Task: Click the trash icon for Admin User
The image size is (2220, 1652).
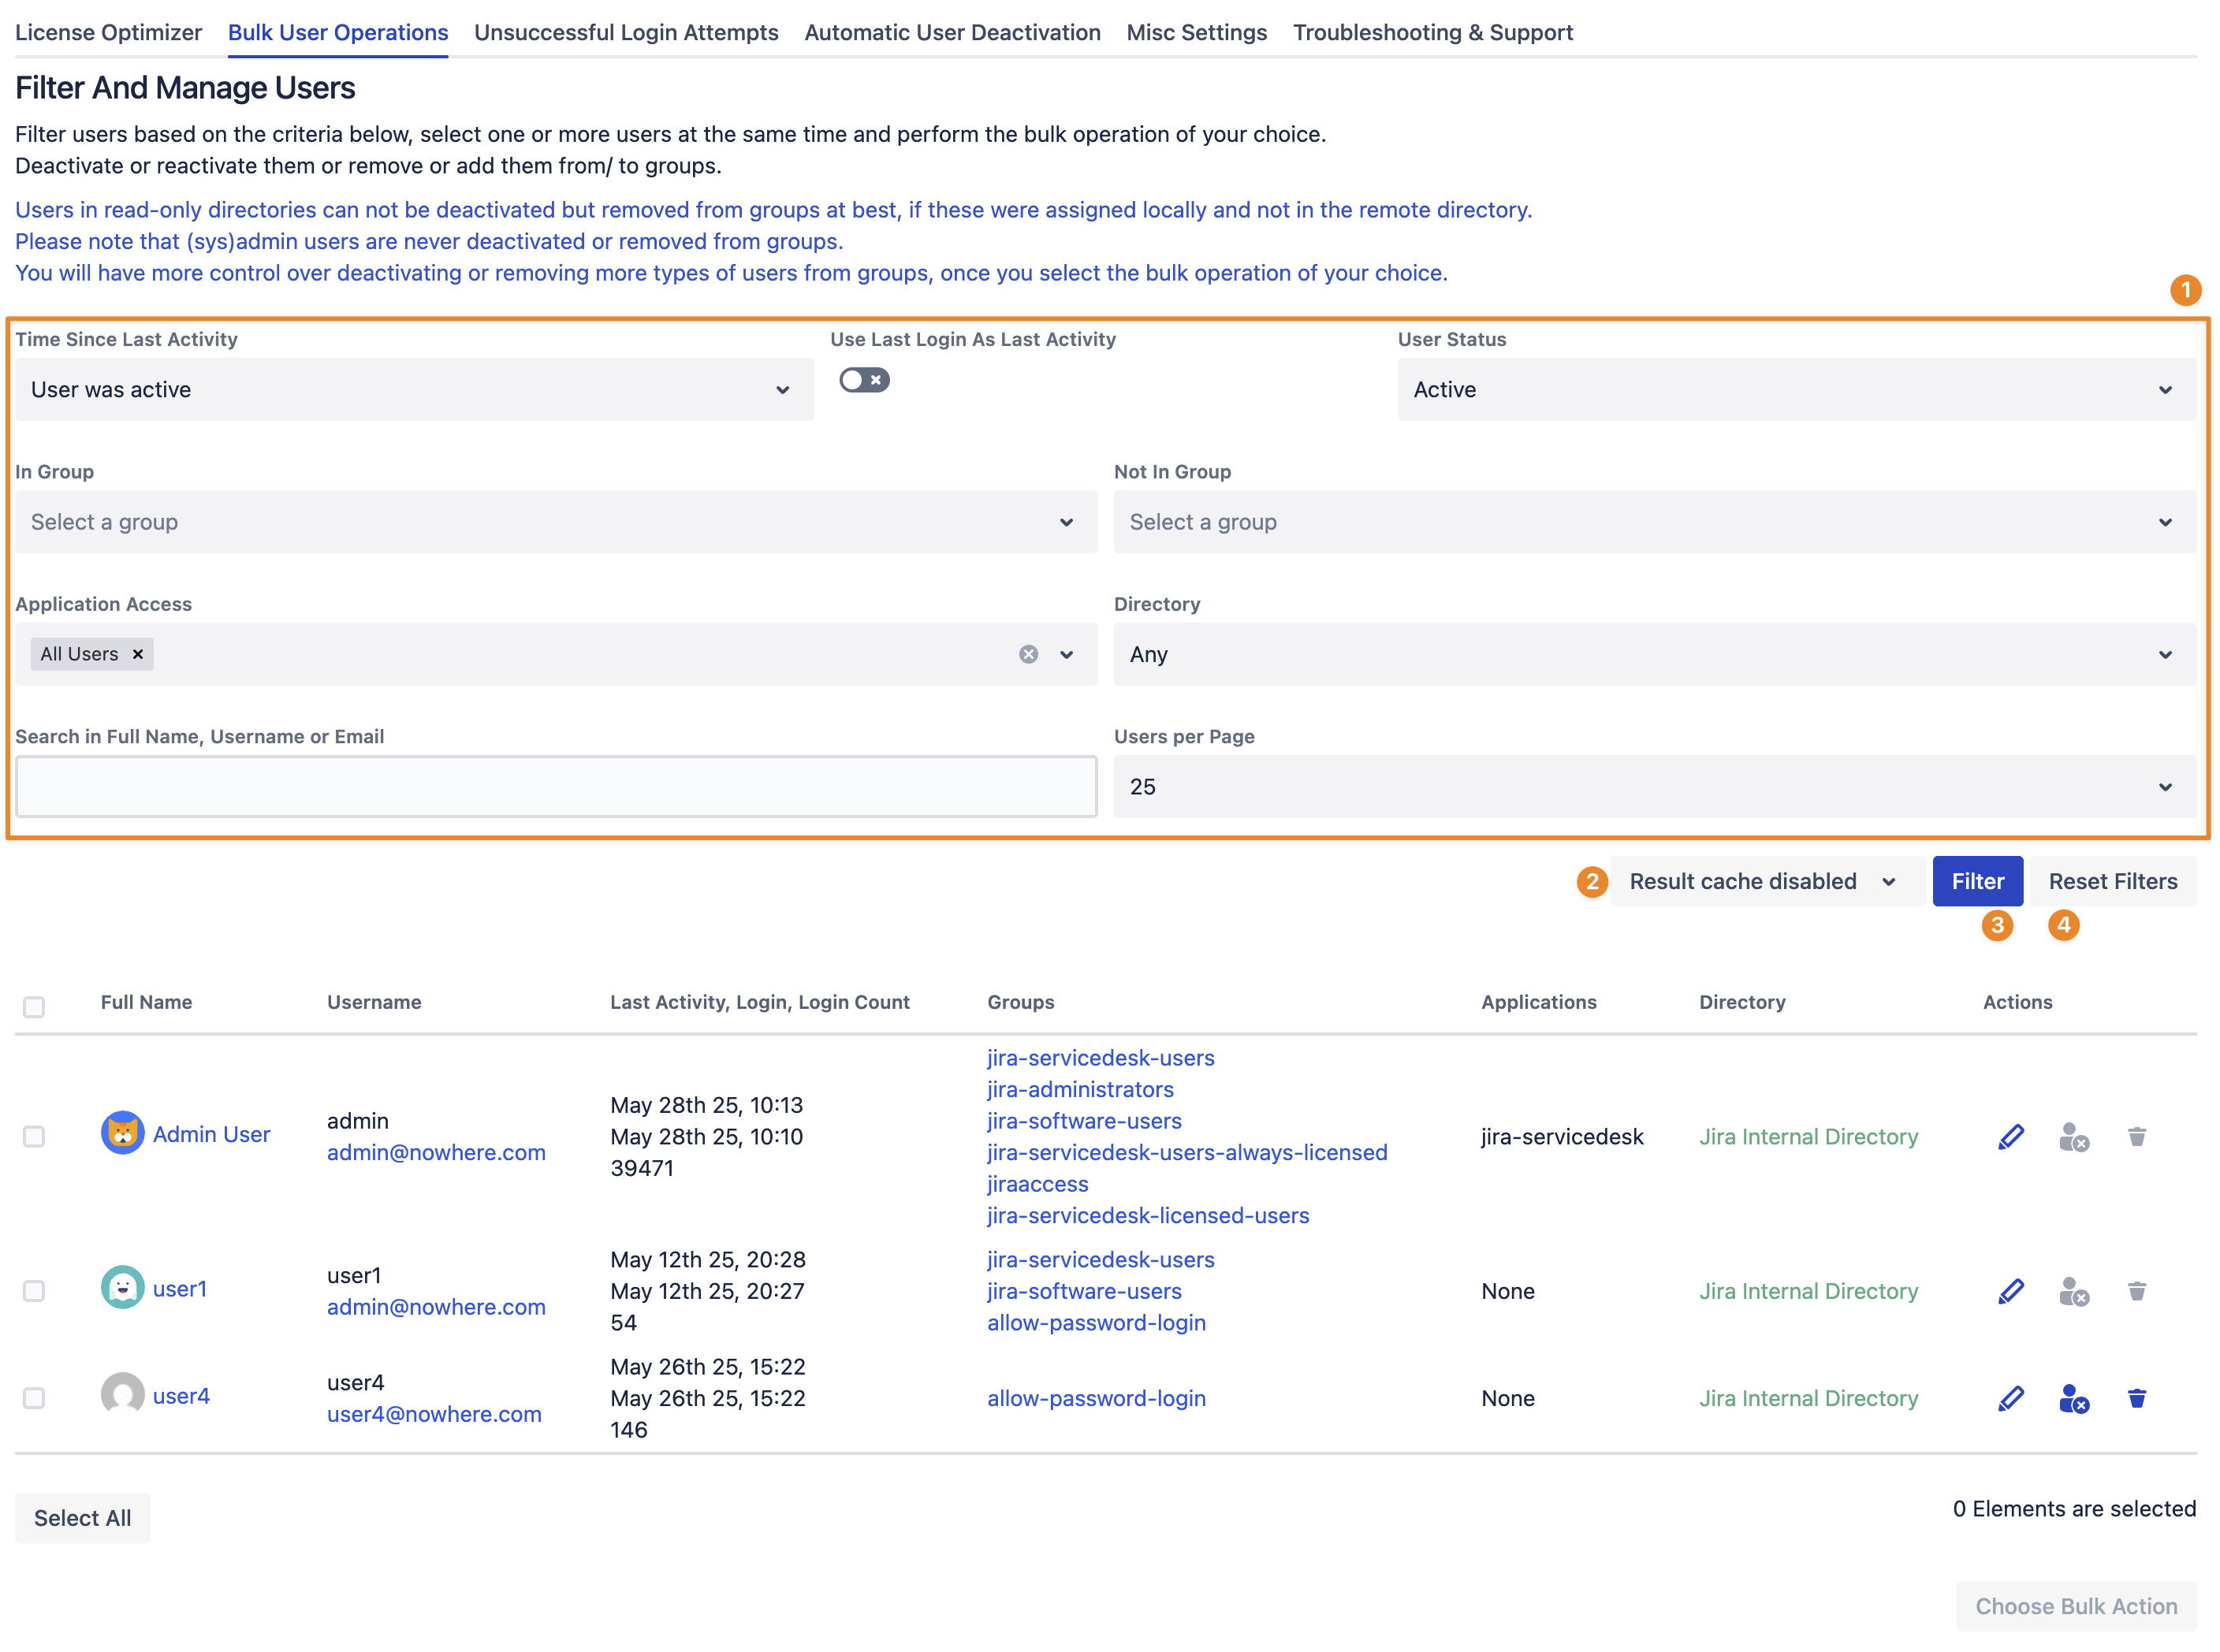Action: [x=2136, y=1137]
